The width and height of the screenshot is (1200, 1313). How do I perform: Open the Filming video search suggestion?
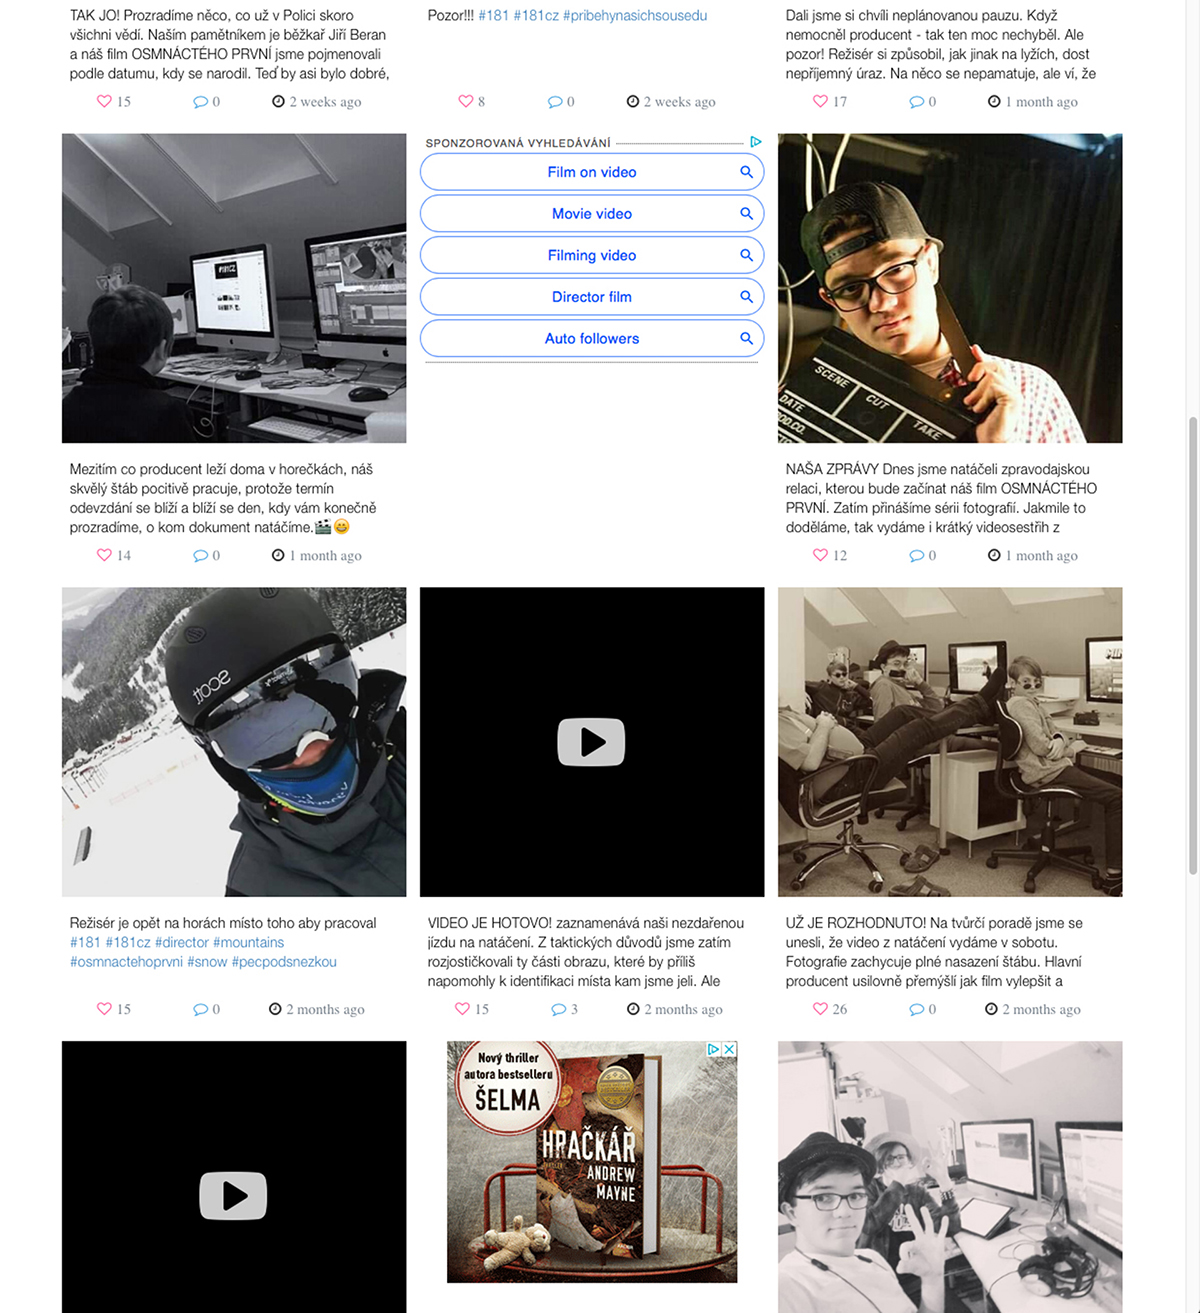tap(591, 255)
